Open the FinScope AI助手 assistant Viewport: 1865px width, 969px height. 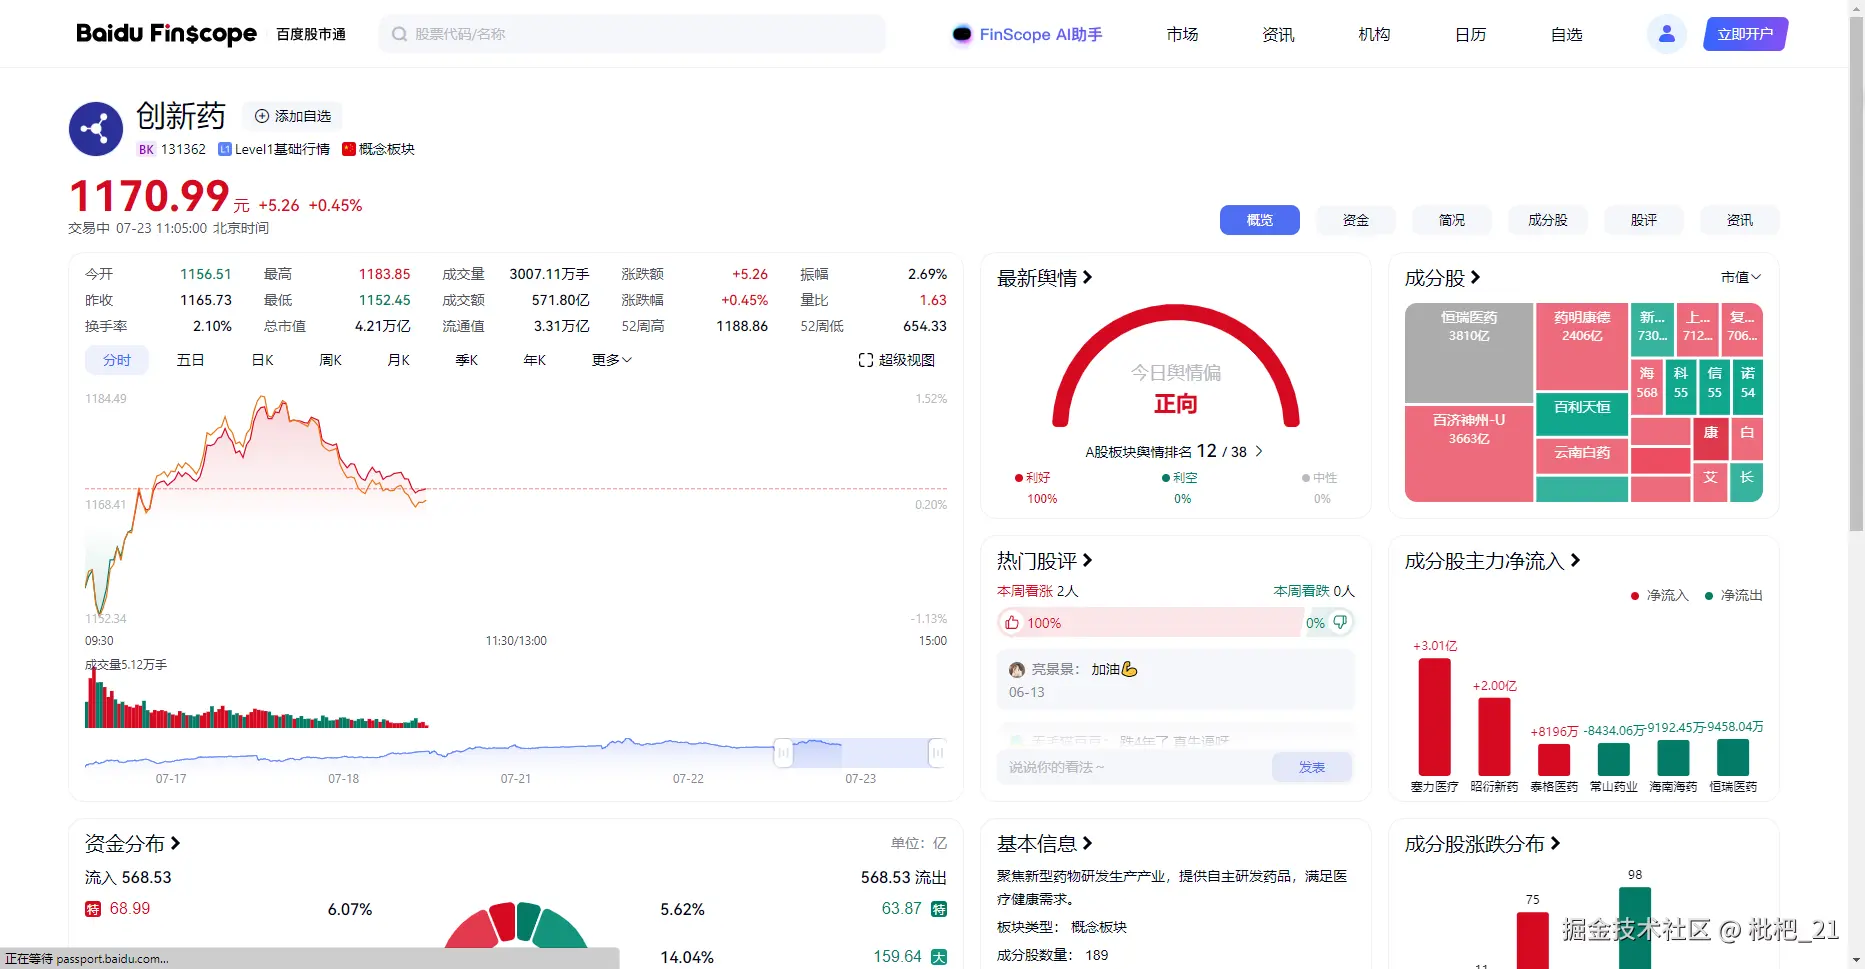pos(1026,33)
